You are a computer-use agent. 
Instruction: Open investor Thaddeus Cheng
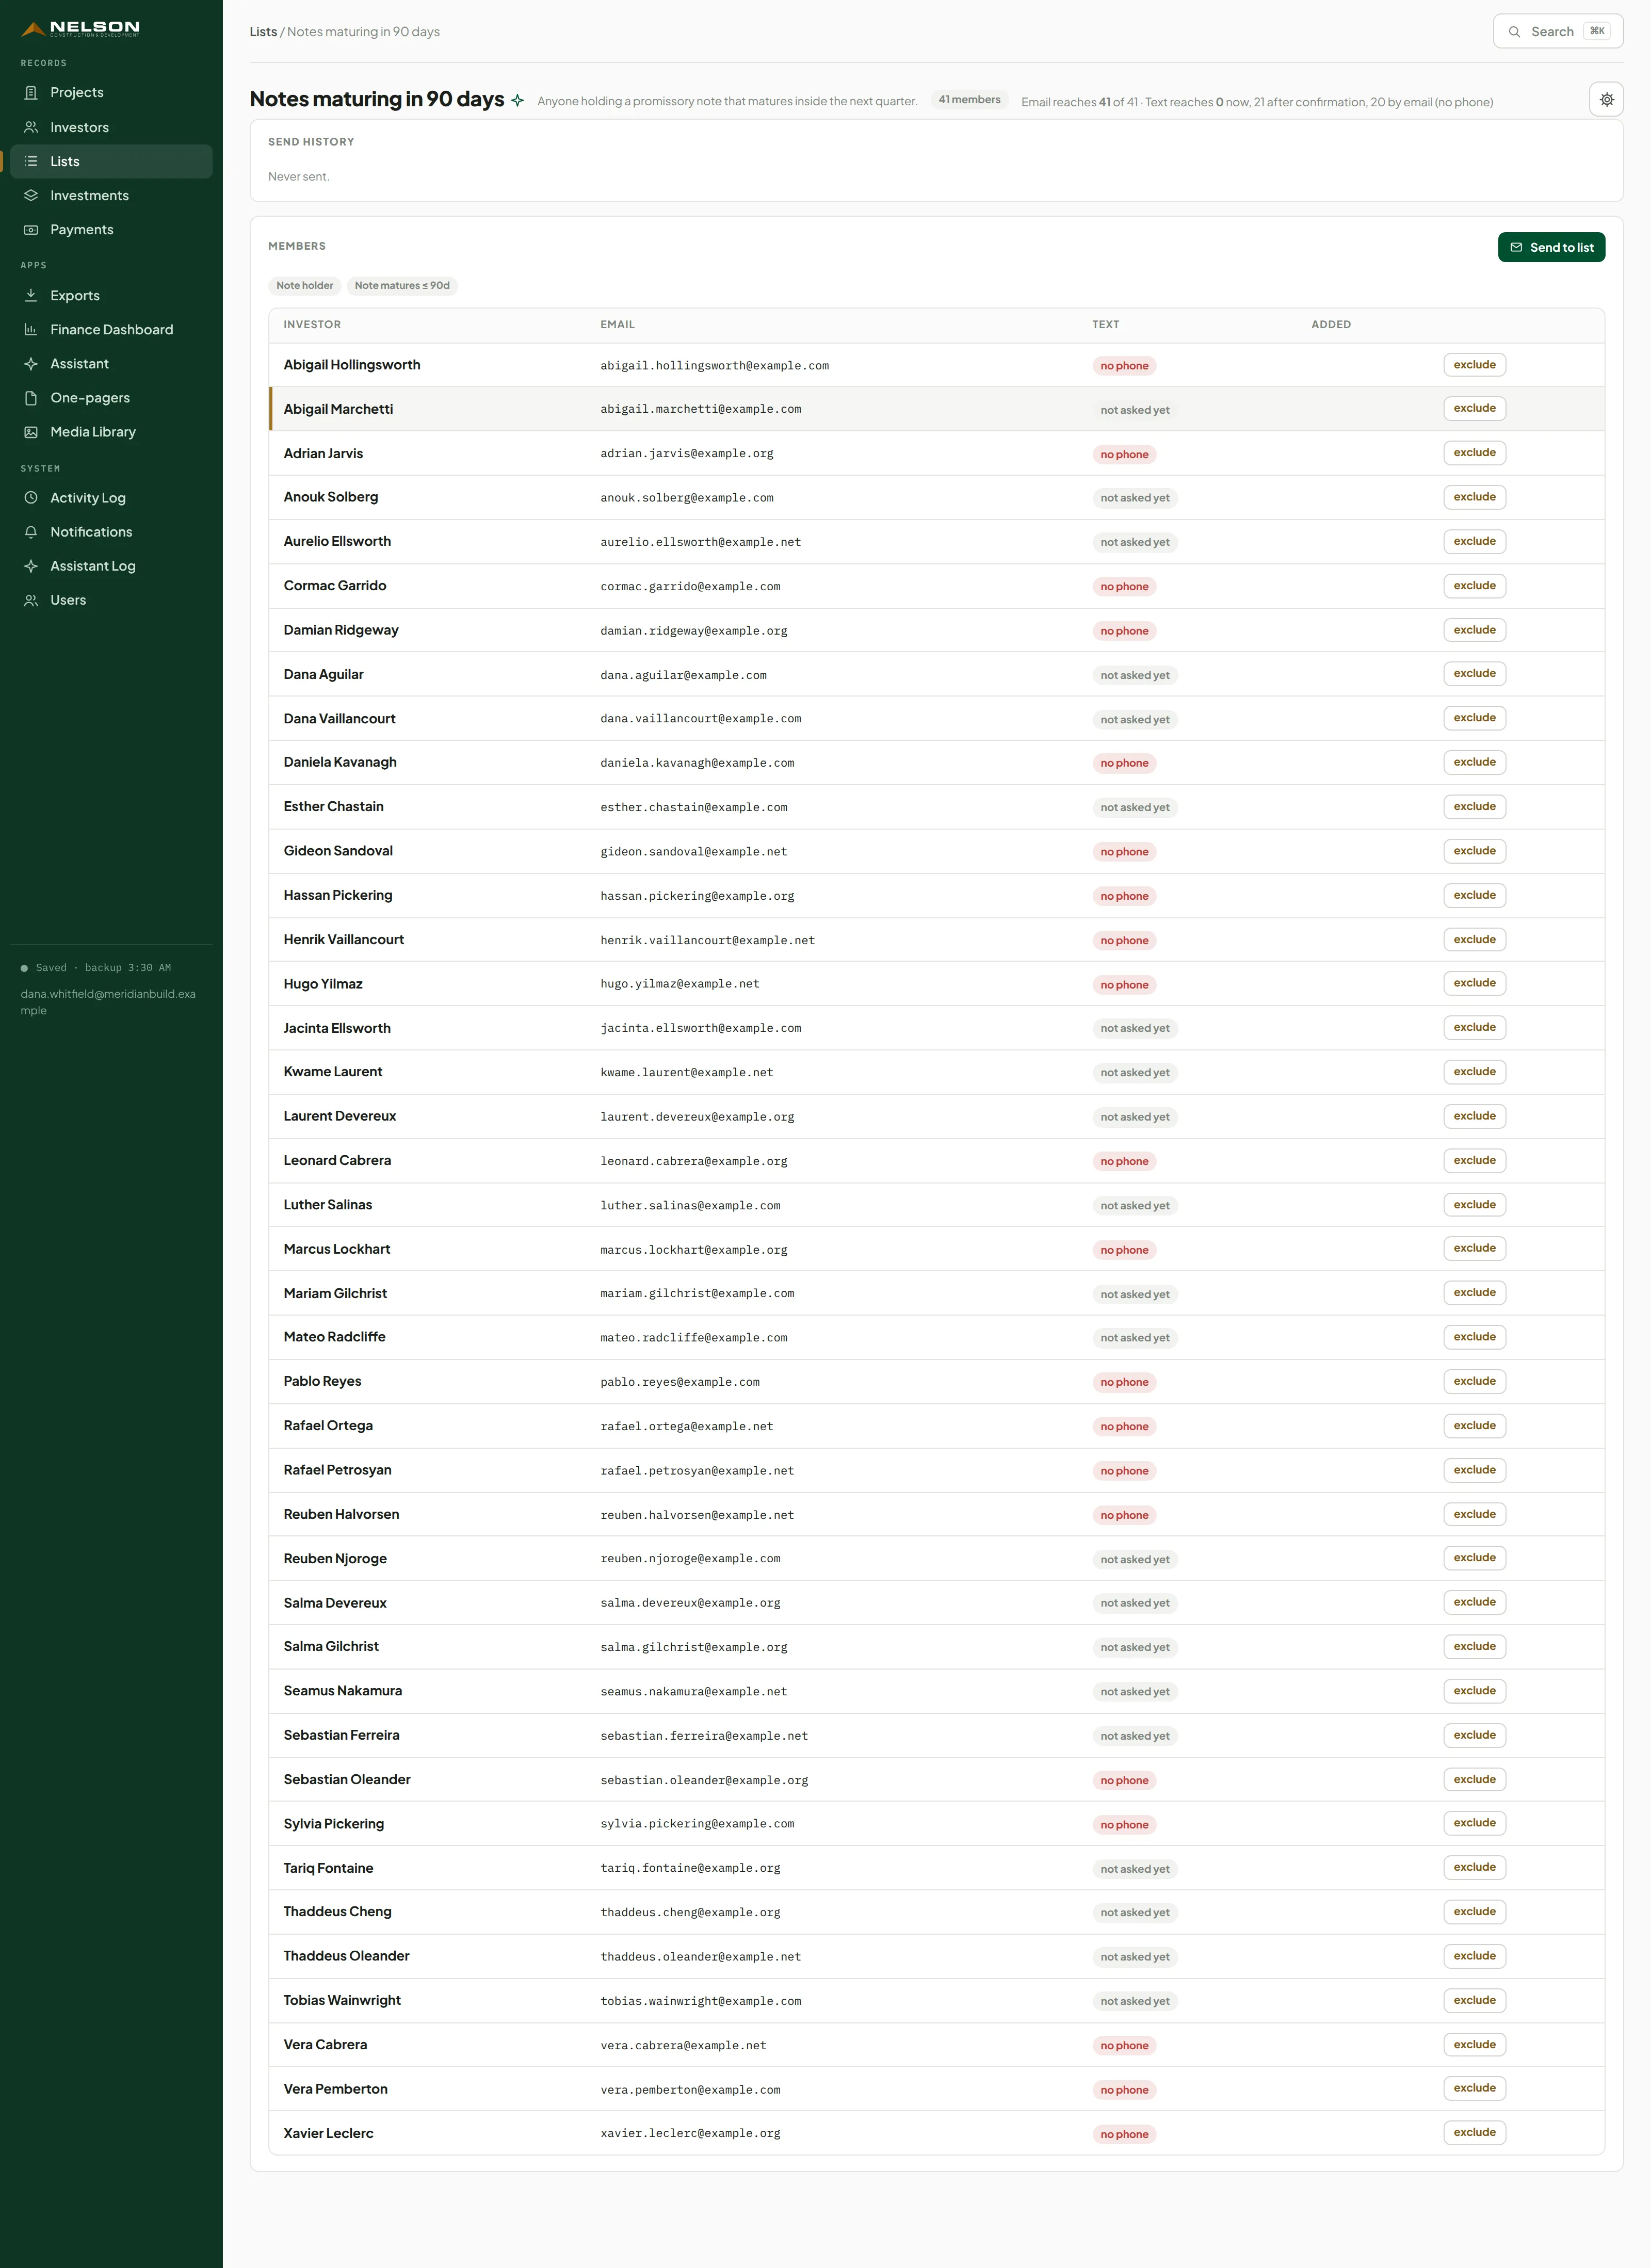(x=337, y=1911)
